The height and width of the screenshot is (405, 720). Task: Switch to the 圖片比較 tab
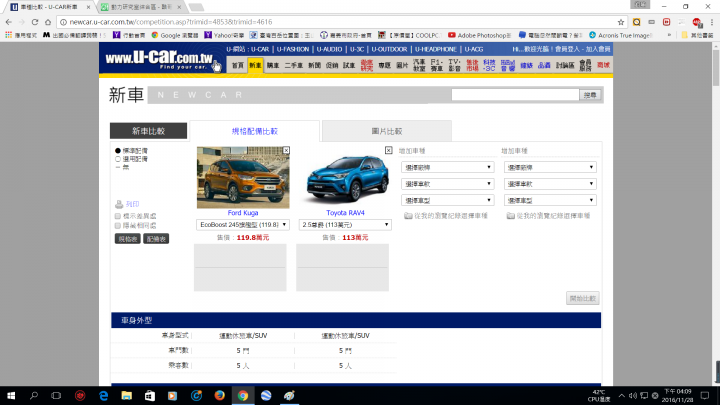385,131
